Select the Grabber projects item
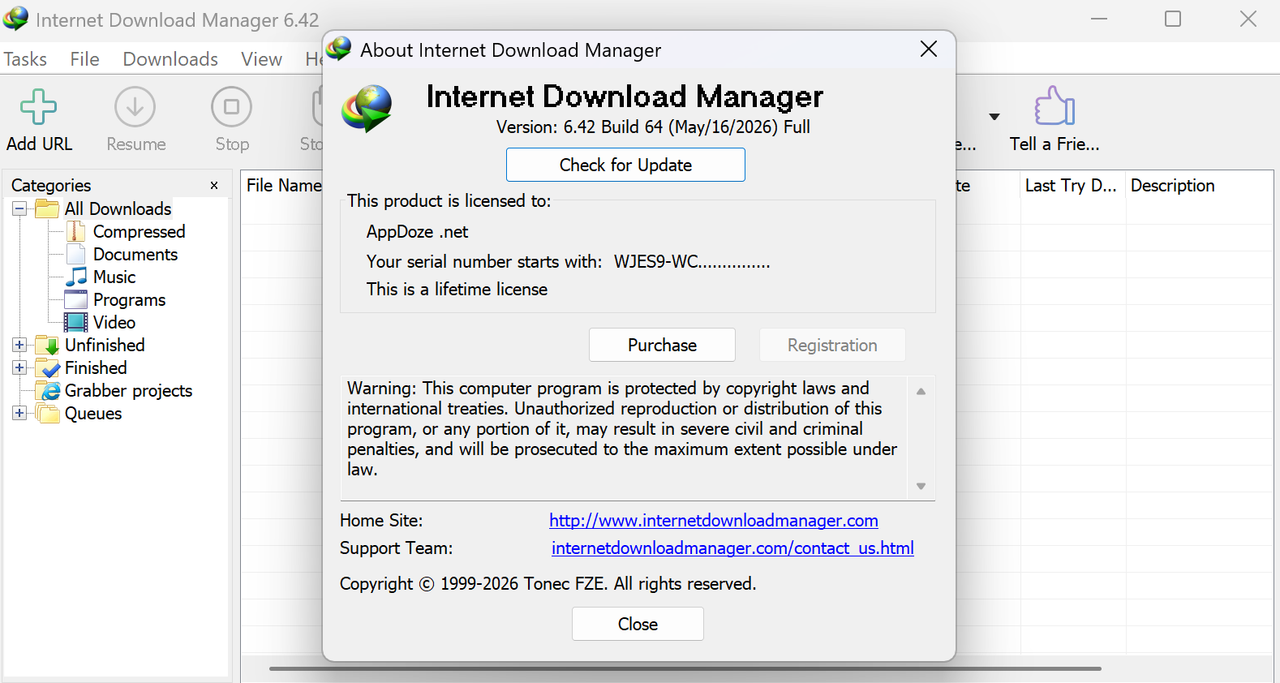Image resolution: width=1280 pixels, height=683 pixels. pyautogui.click(x=128, y=391)
